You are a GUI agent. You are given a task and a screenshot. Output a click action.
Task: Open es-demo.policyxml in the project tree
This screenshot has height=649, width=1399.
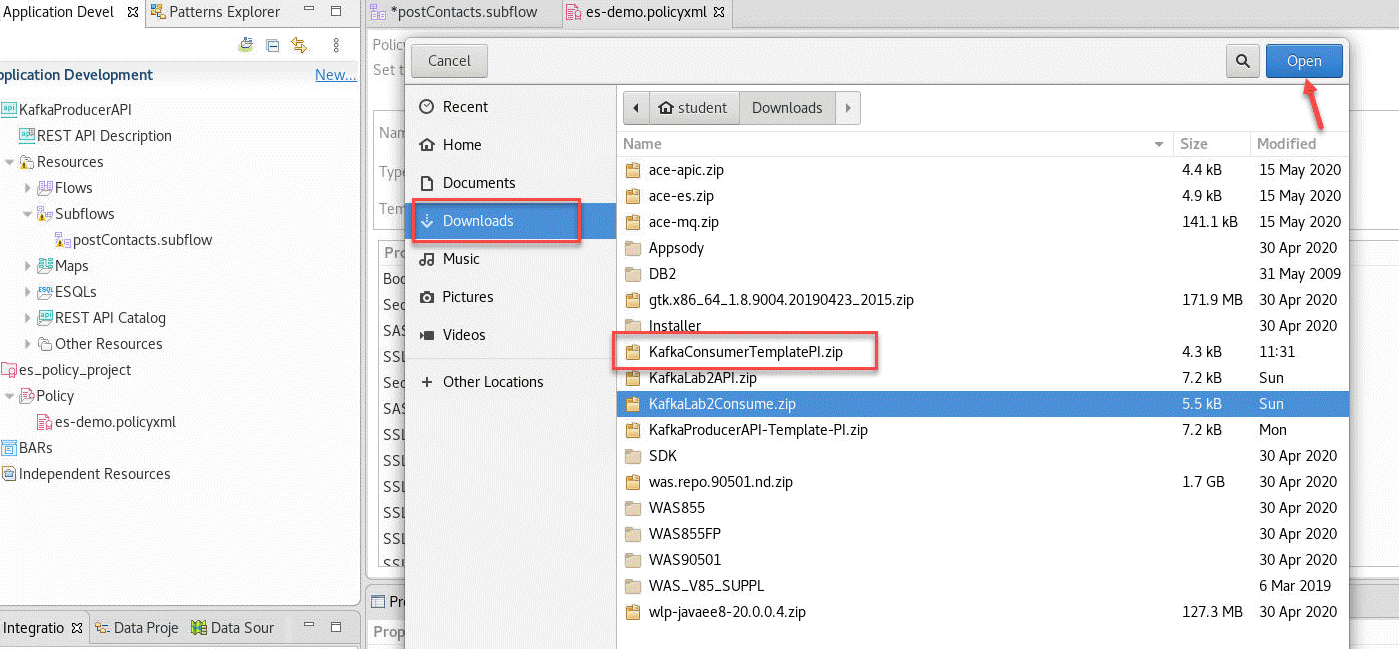pos(115,422)
